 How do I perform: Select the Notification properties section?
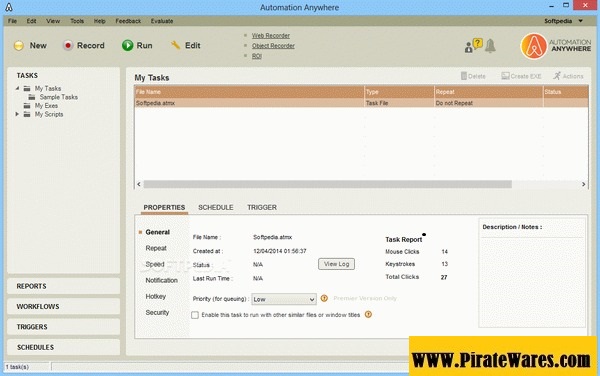(x=161, y=280)
